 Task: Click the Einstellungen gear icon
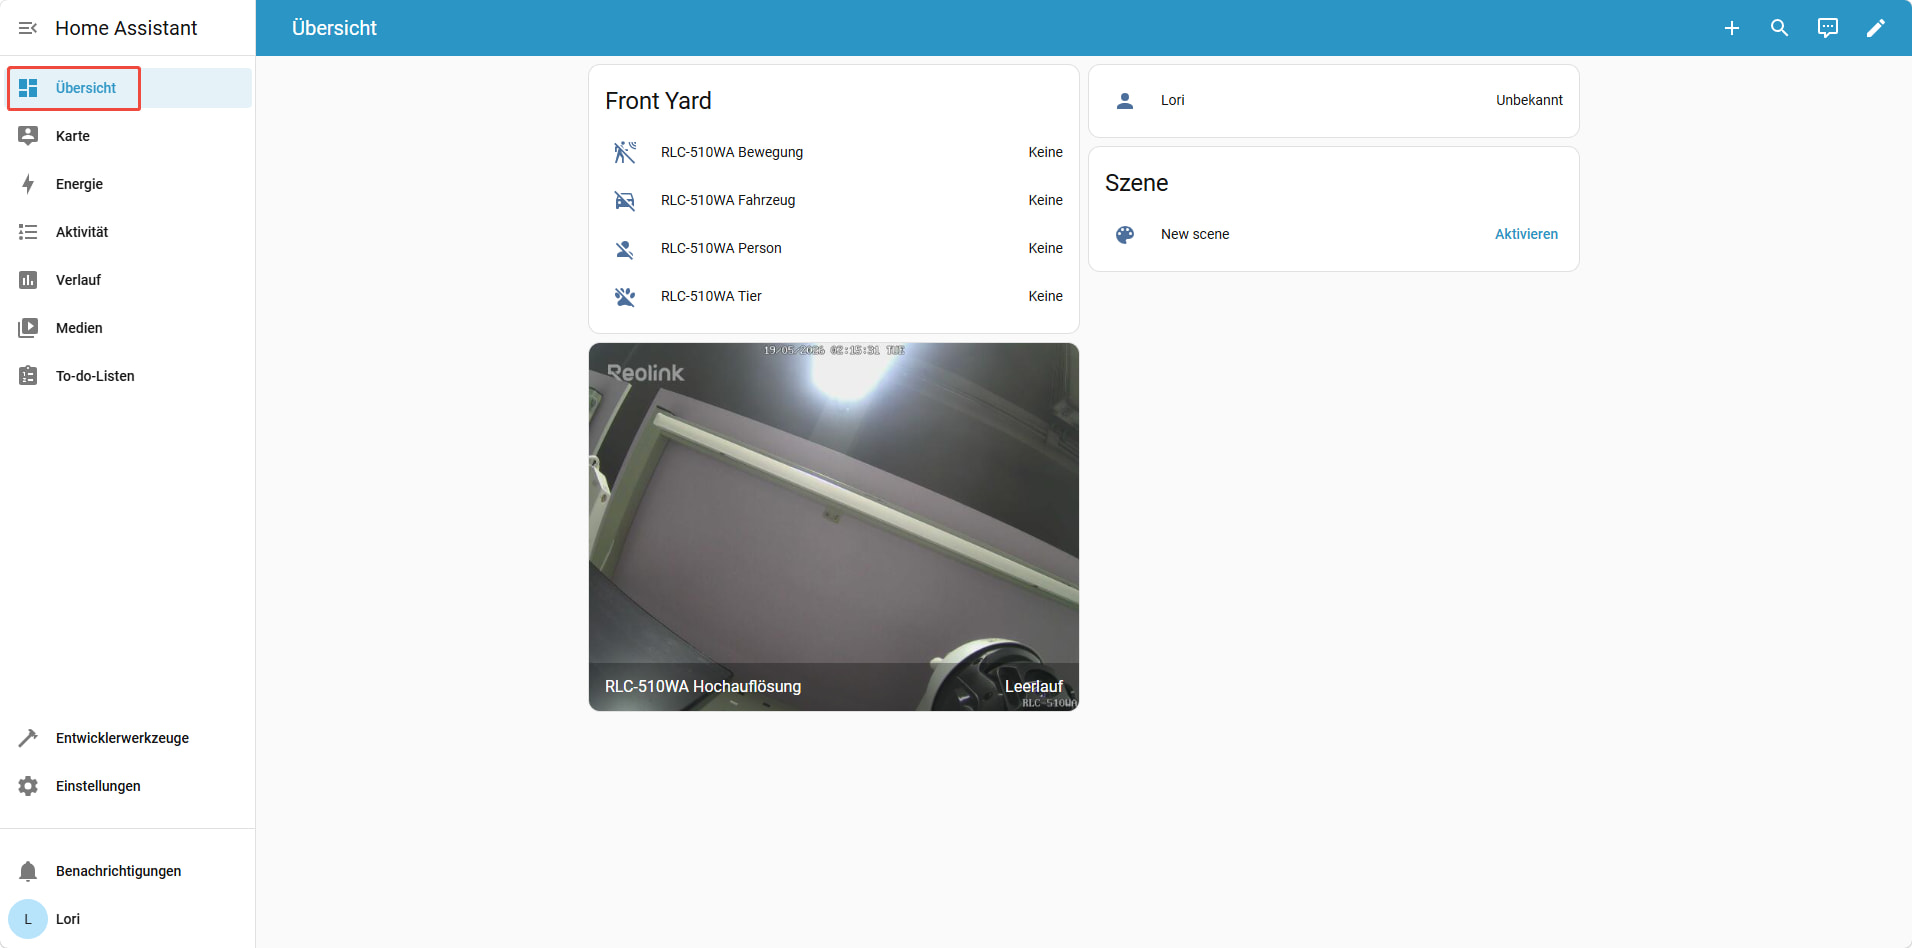(x=28, y=786)
